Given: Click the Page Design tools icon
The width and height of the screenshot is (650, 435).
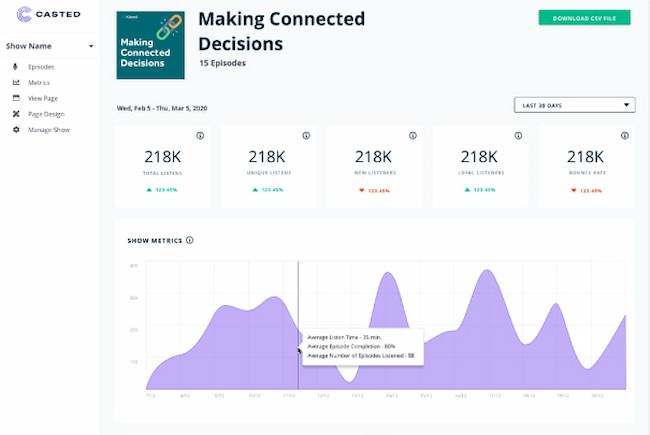Looking at the screenshot, I should 16,114.
